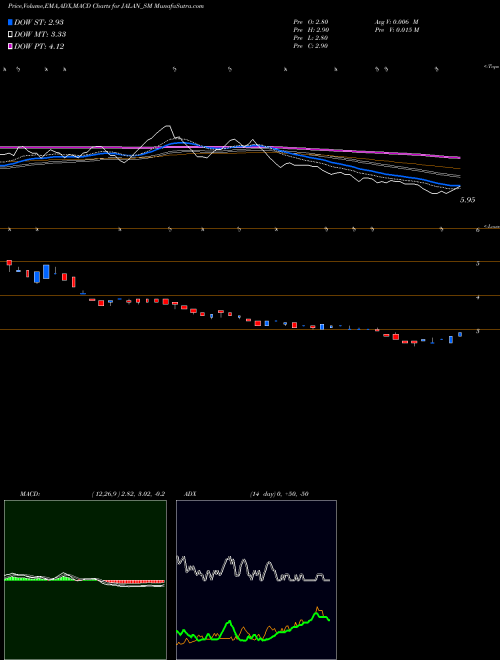Click the magenta DOW PT legend swatch
Screen dimensions: 500x660
11,47
